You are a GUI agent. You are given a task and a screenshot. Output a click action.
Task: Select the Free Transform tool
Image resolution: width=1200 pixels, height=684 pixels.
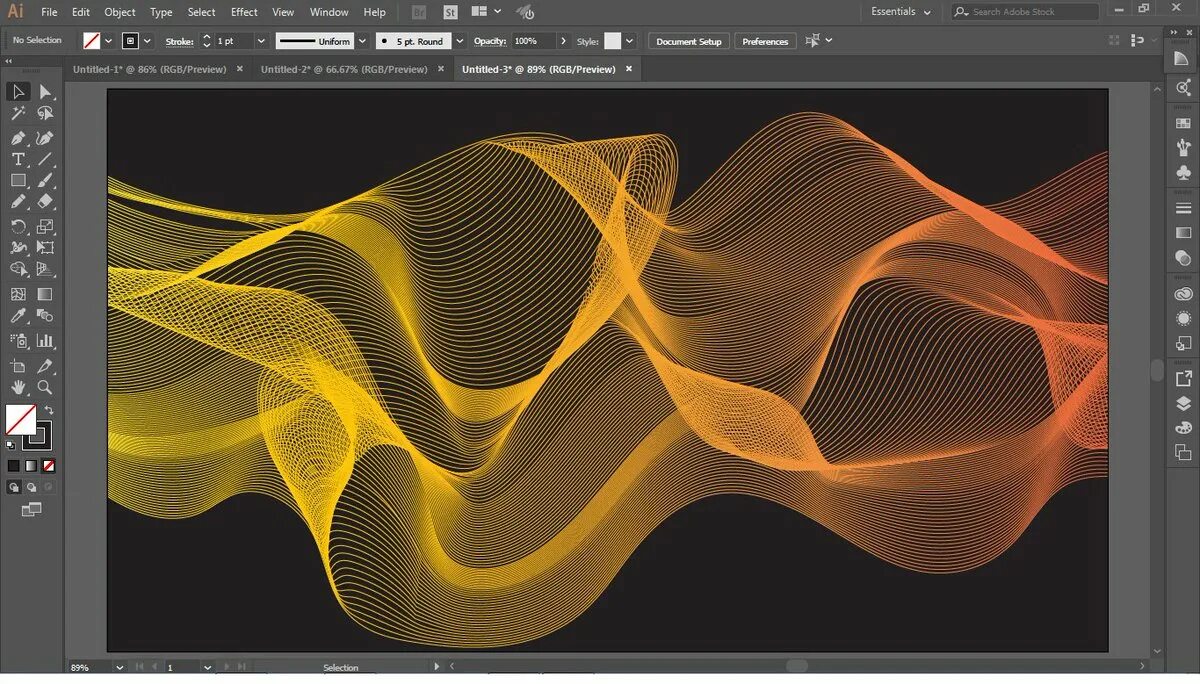pos(45,248)
